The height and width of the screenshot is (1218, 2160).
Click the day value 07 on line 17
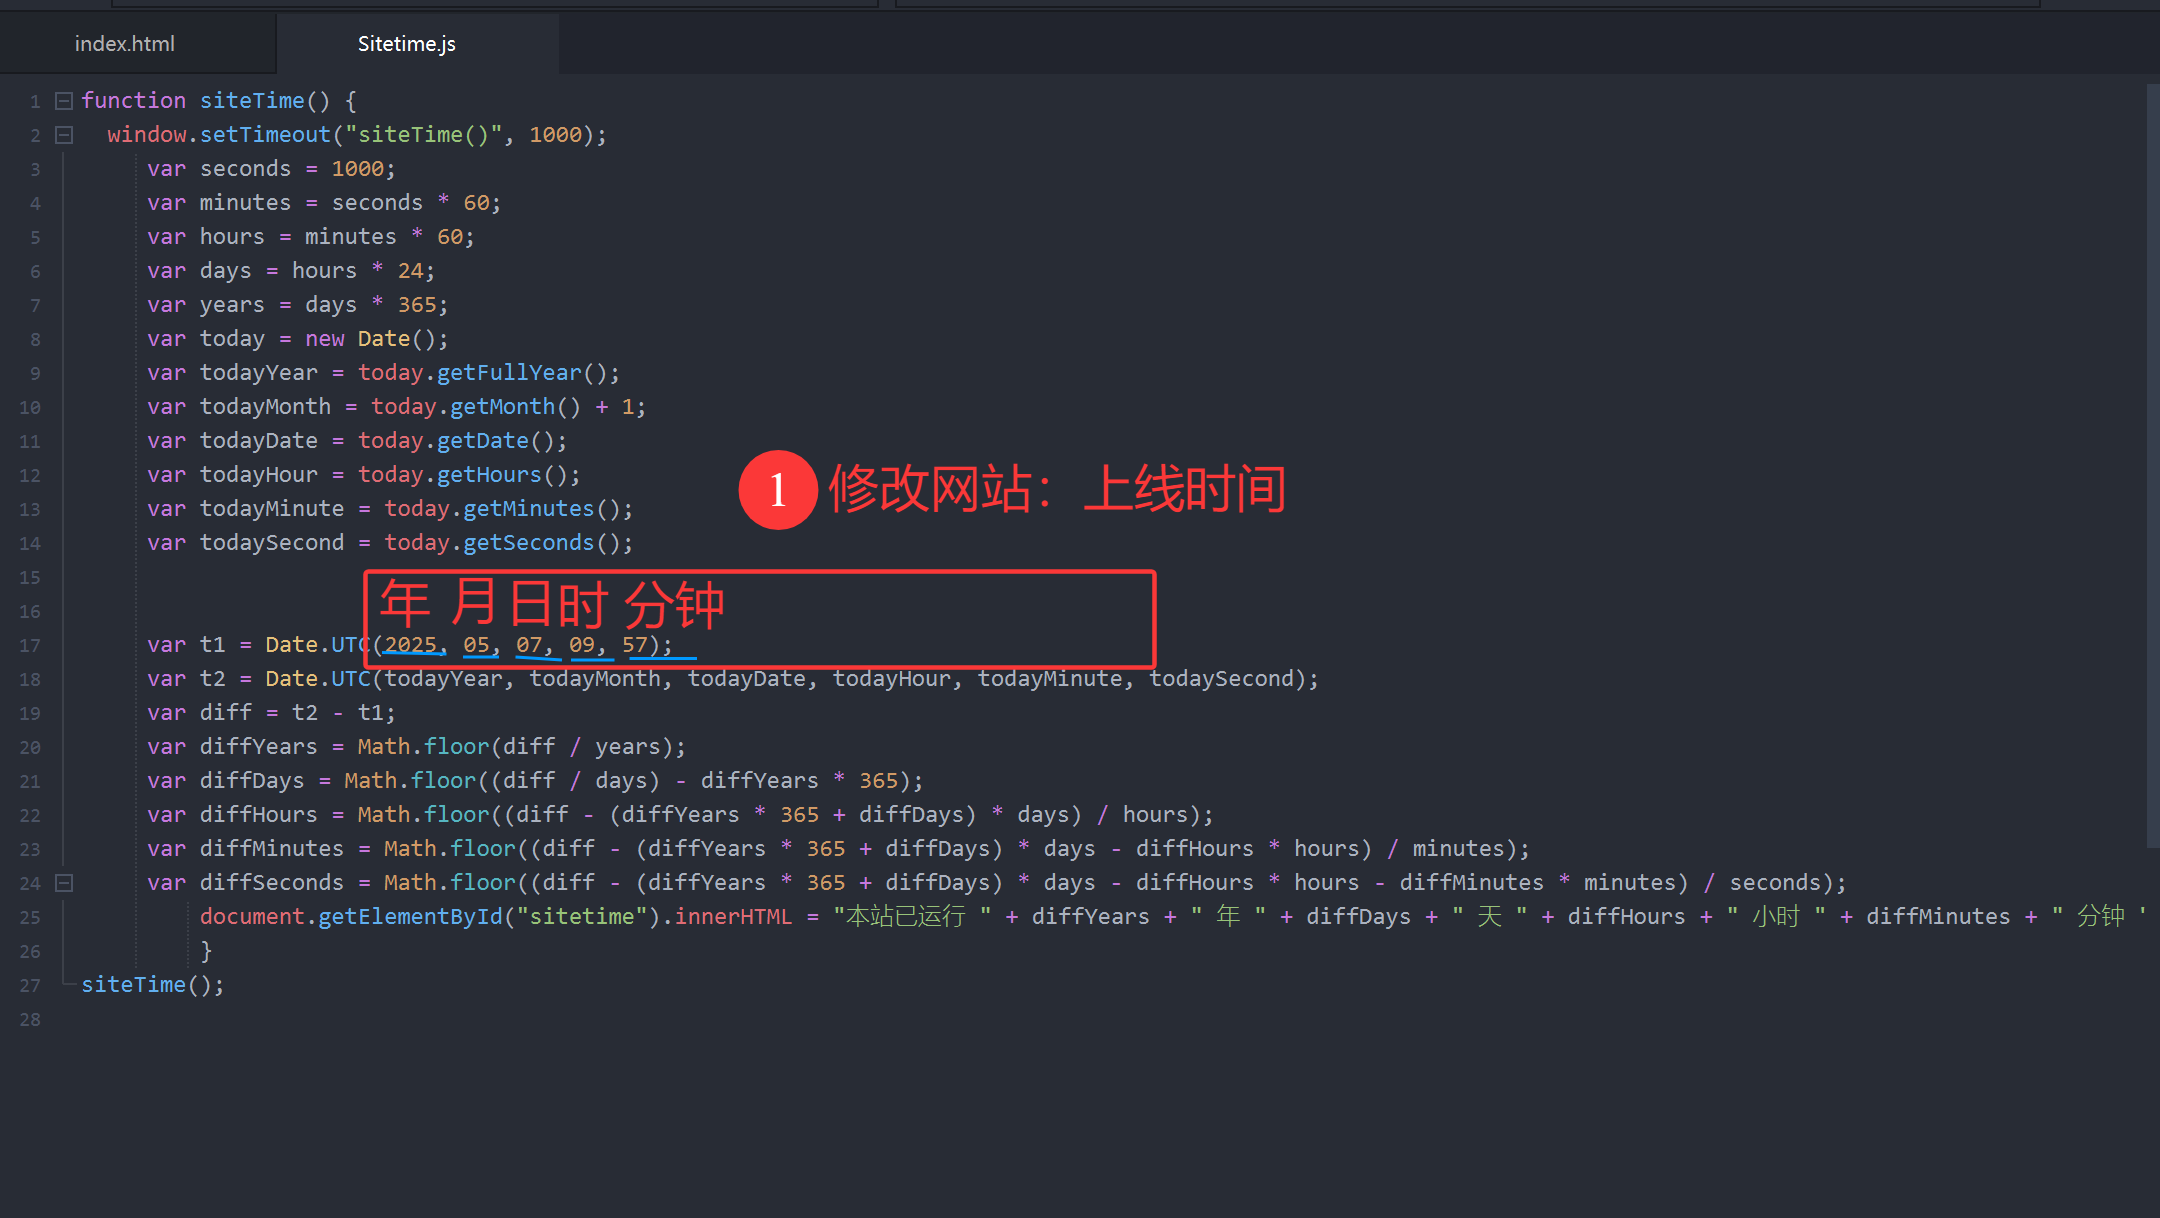(529, 645)
